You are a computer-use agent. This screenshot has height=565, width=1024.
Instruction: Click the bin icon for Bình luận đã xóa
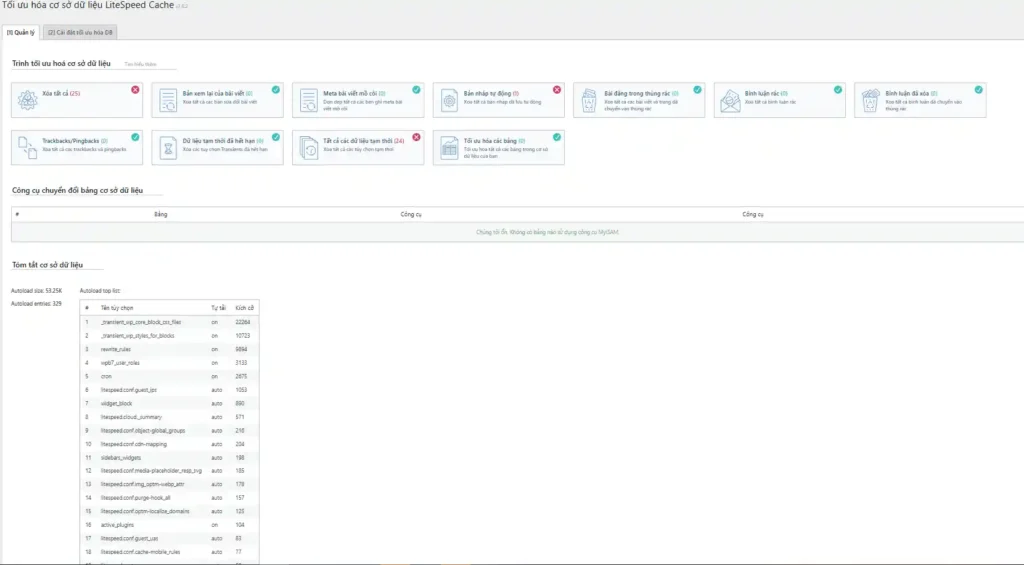click(x=871, y=101)
